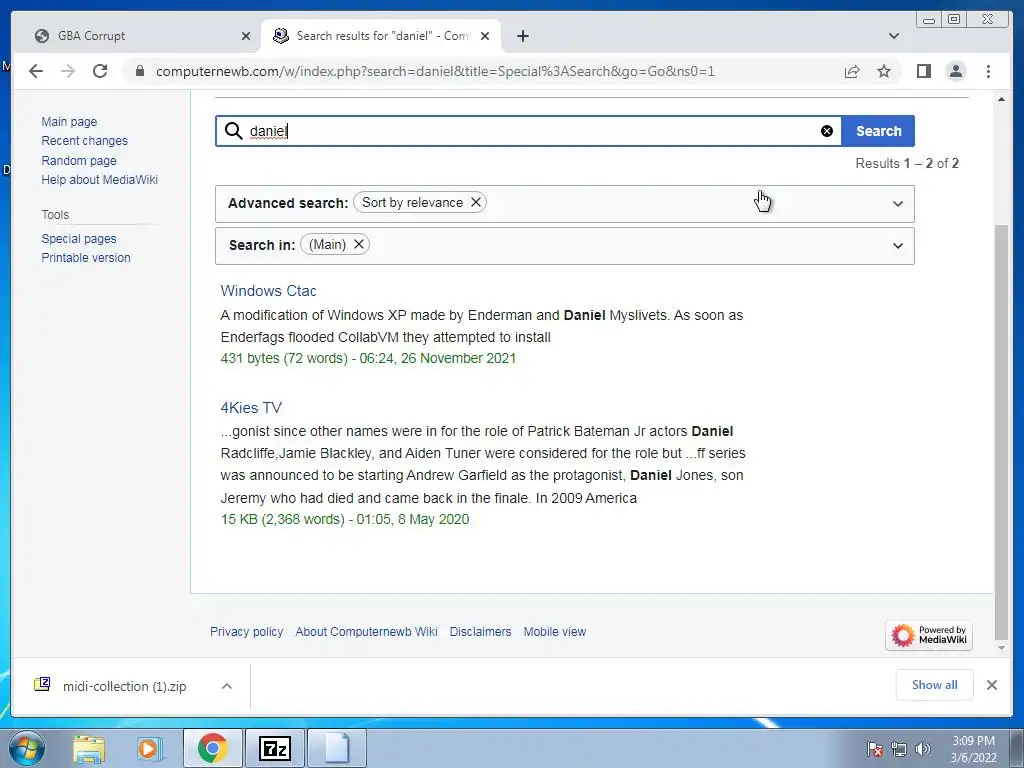The image size is (1024, 768).
Task: Close the Search results tab
Action: [485, 36]
